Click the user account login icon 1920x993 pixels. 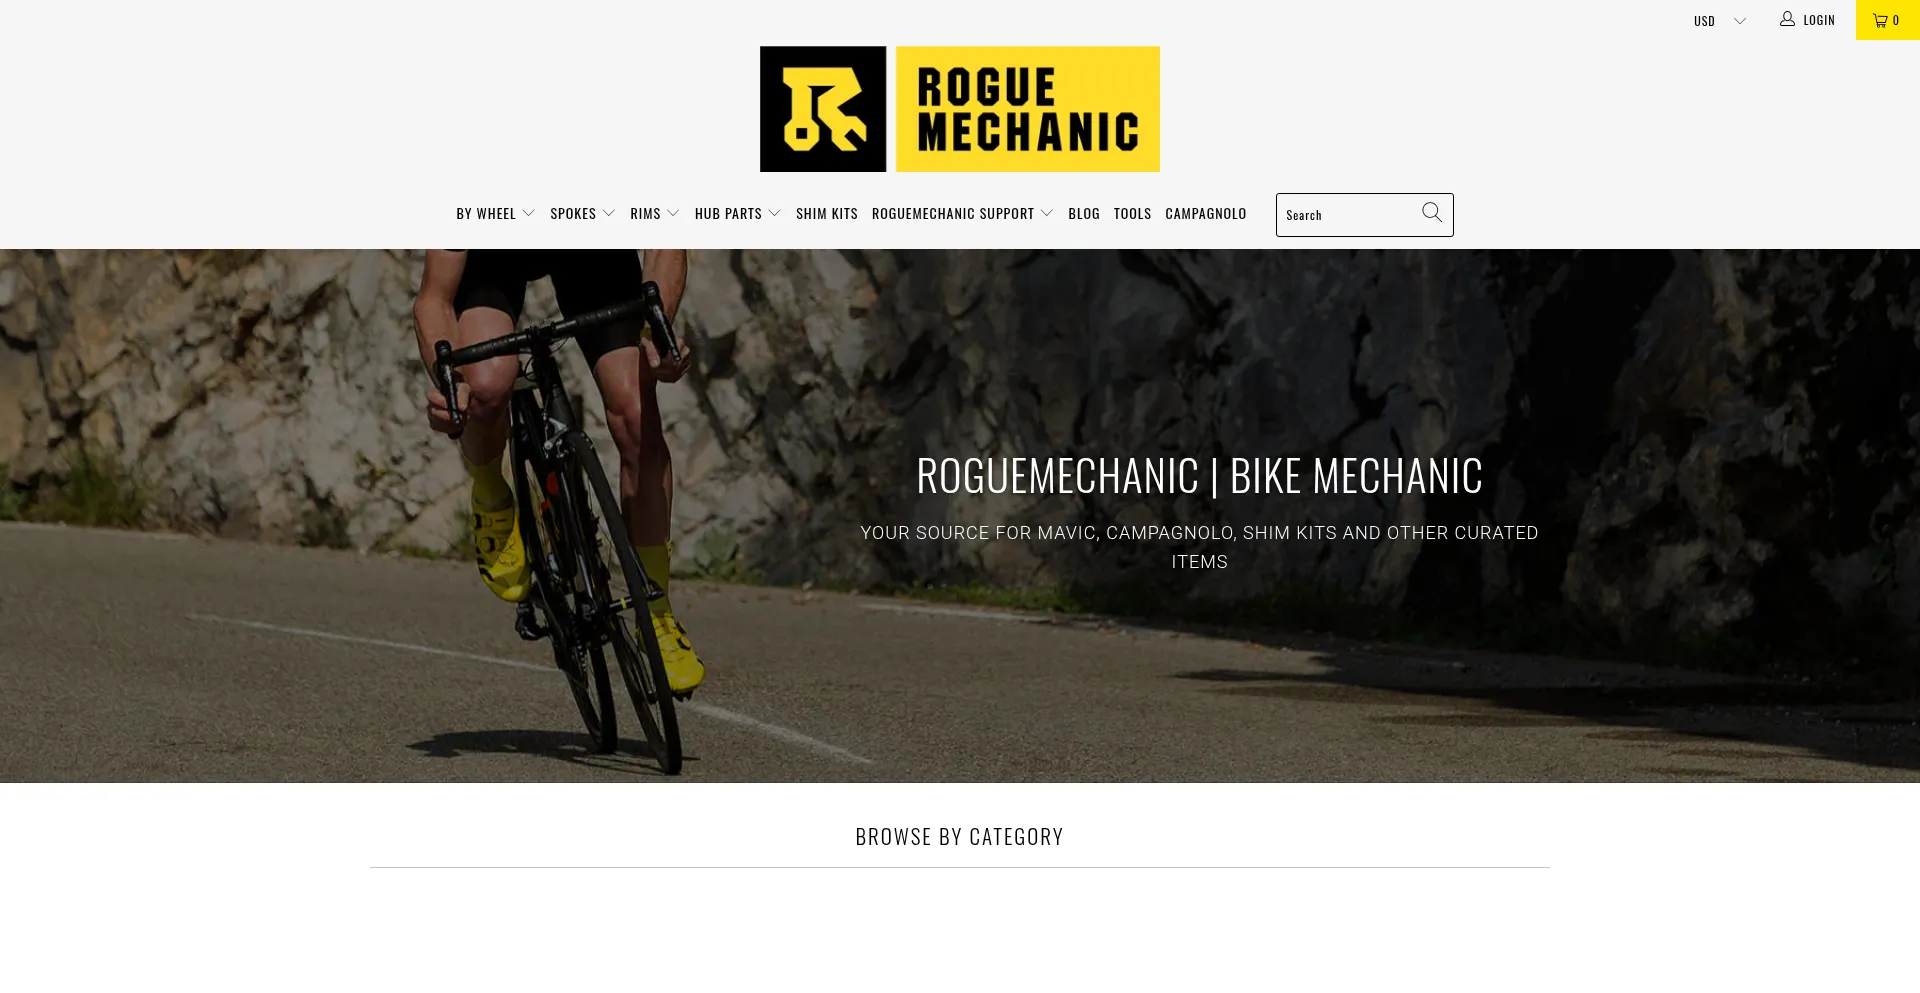1787,19
